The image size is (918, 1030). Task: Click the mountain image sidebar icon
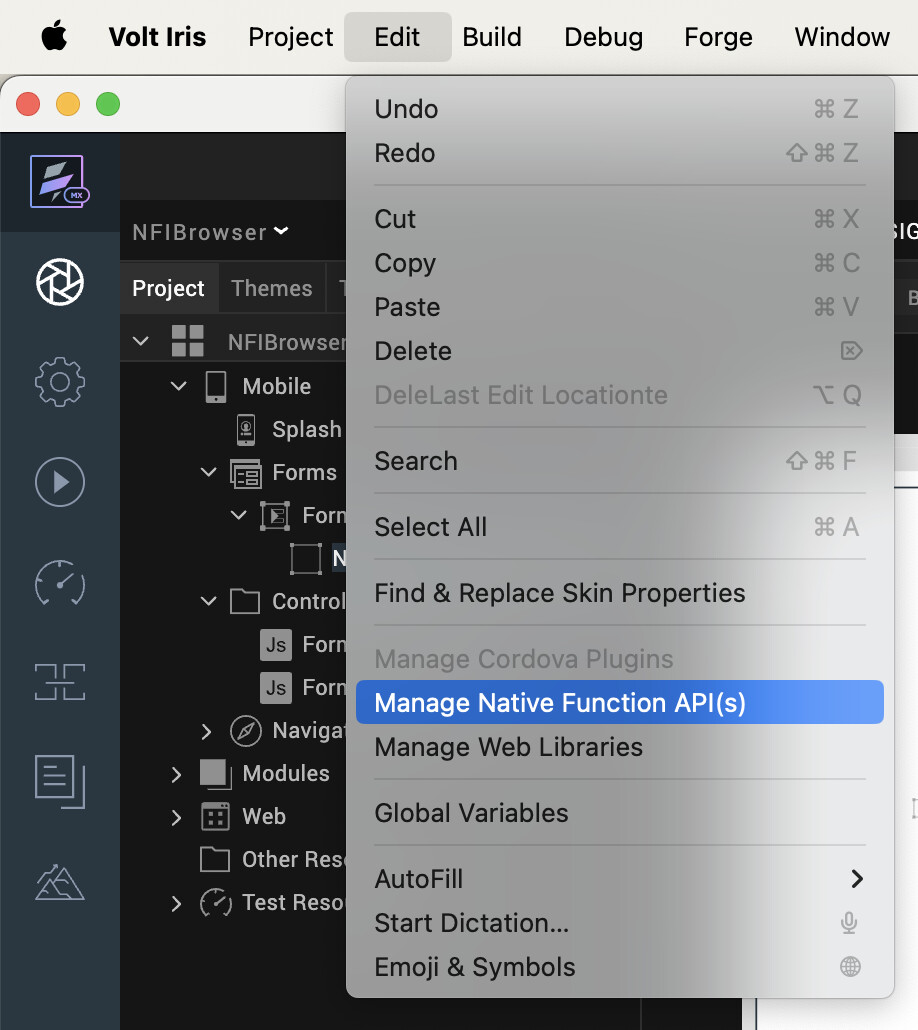tap(60, 882)
